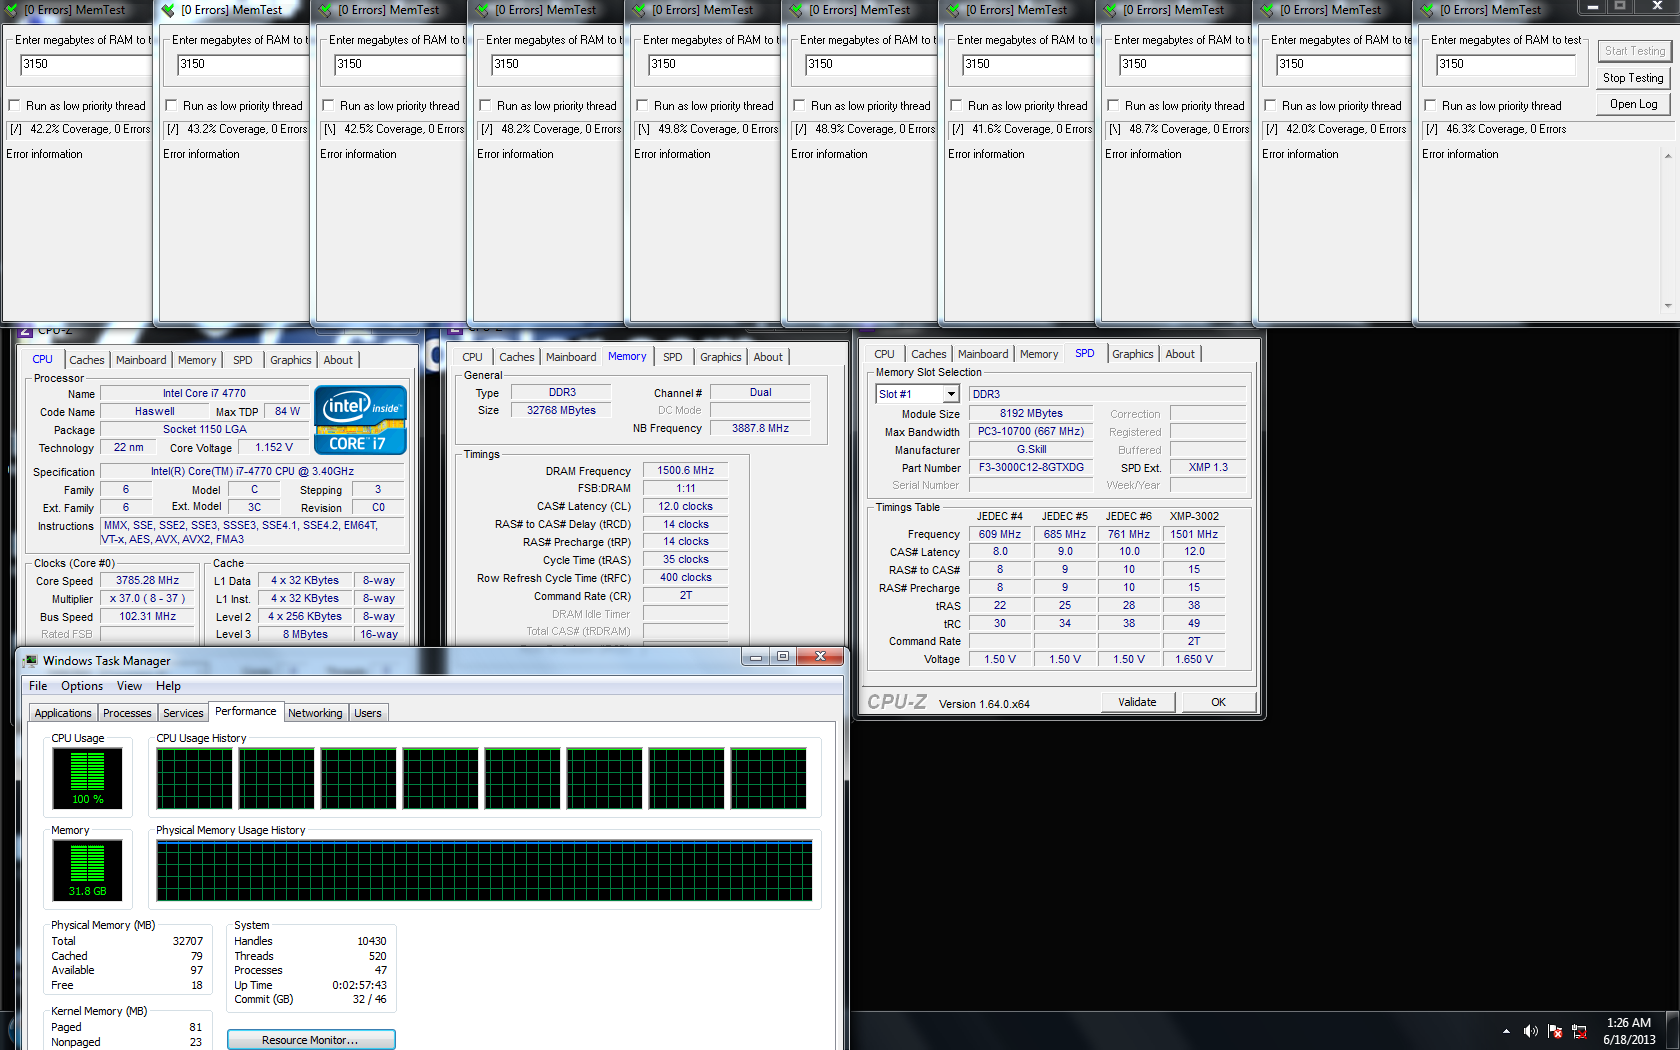Tick low priority checkbox in 48.2% coverage MemTest
This screenshot has height=1050, width=1680.
pyautogui.click(x=485, y=105)
